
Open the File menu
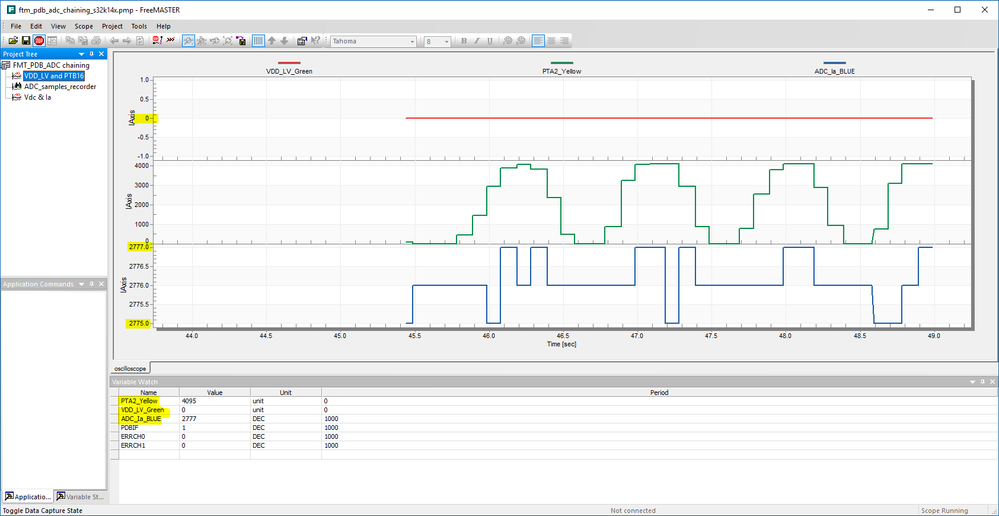(16, 26)
